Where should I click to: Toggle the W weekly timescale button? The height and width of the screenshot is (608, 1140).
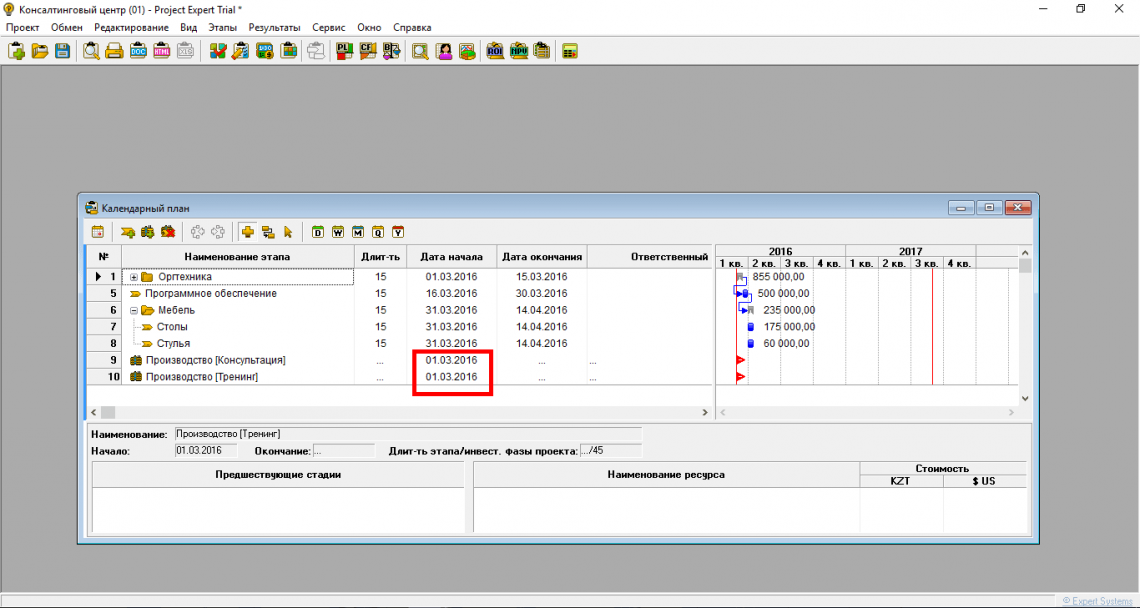coord(338,232)
